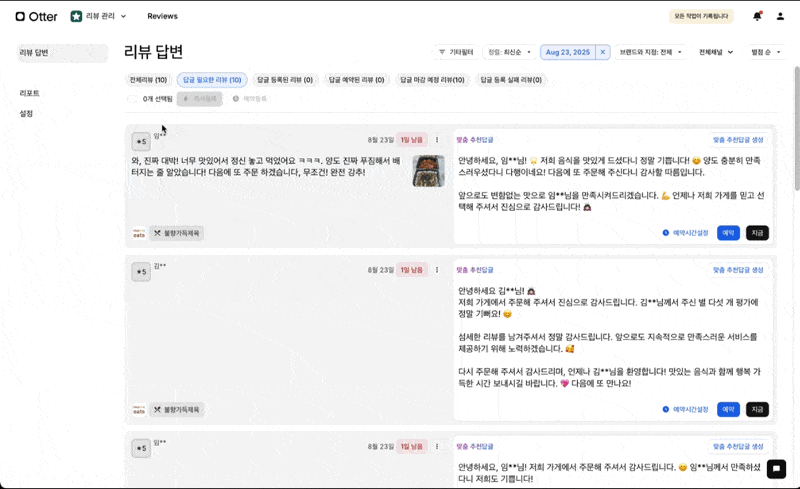Click the star 5 rating badge of first review

click(141, 142)
